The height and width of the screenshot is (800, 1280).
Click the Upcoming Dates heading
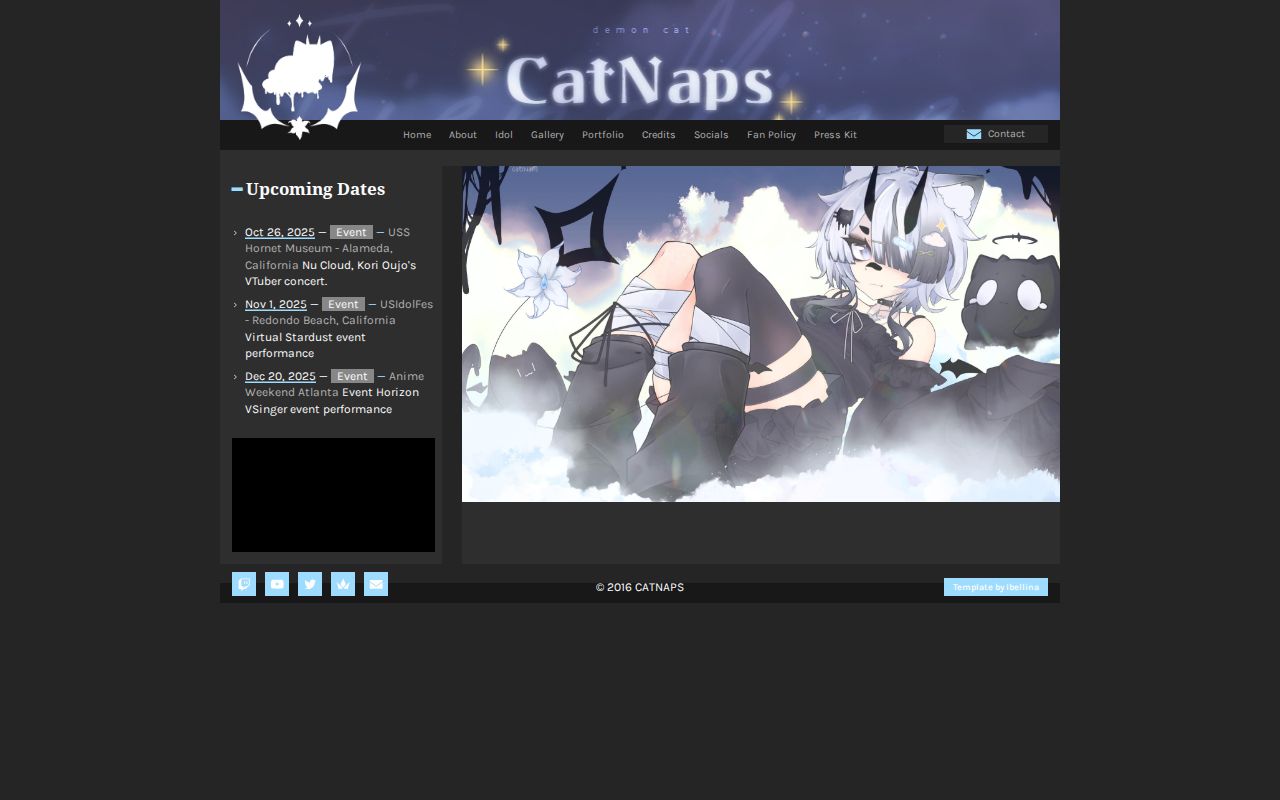coord(315,189)
